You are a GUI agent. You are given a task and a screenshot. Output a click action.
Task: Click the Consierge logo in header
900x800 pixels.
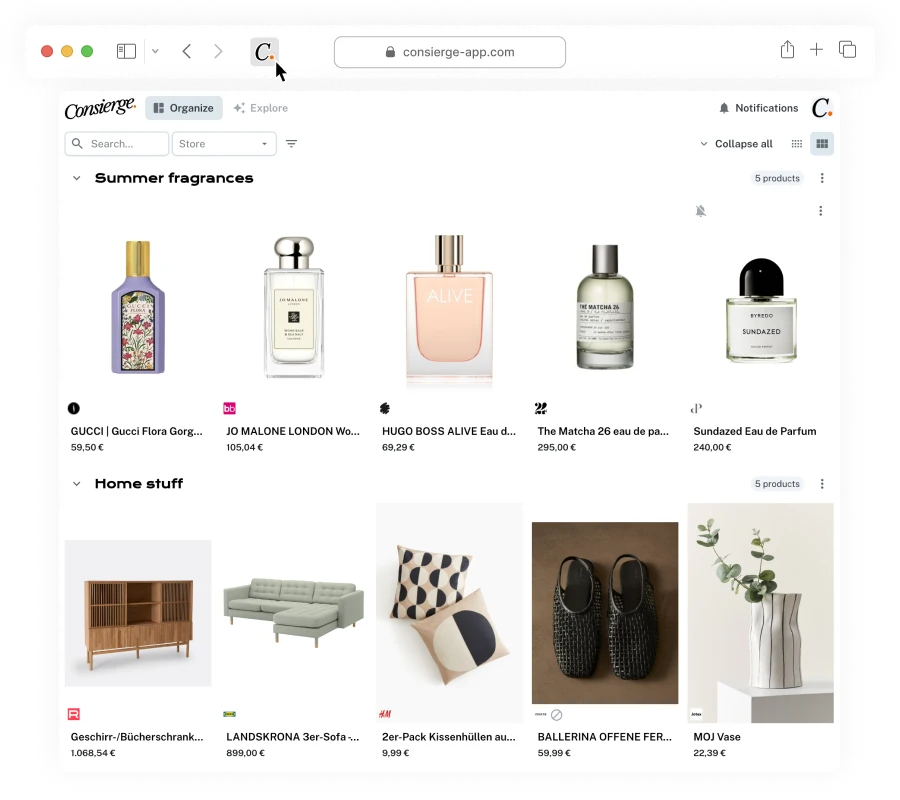pyautogui.click(x=100, y=108)
